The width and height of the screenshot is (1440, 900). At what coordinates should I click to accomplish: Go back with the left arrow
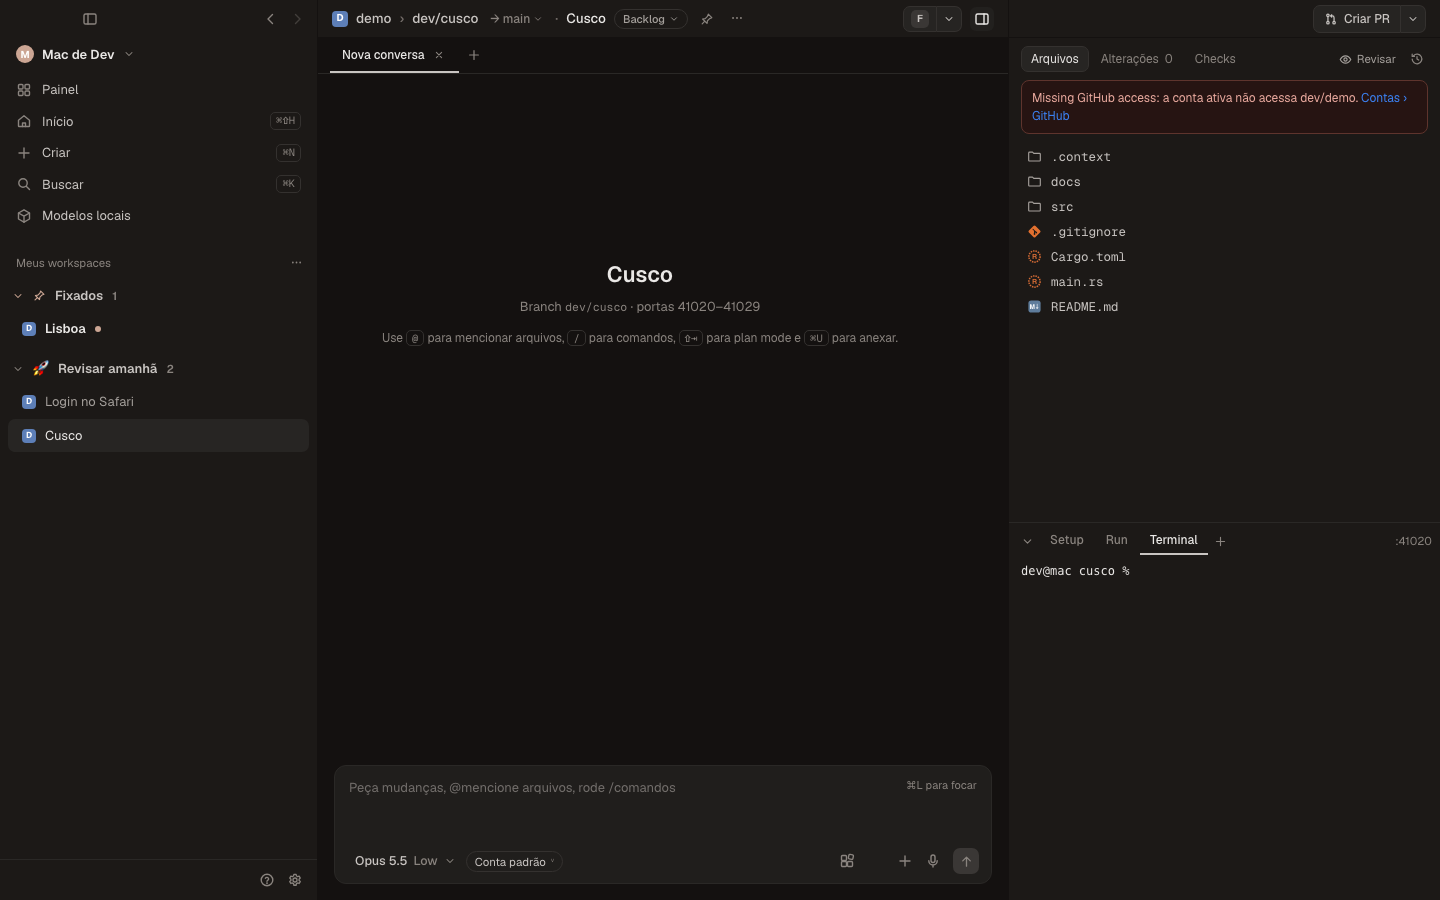click(x=270, y=19)
